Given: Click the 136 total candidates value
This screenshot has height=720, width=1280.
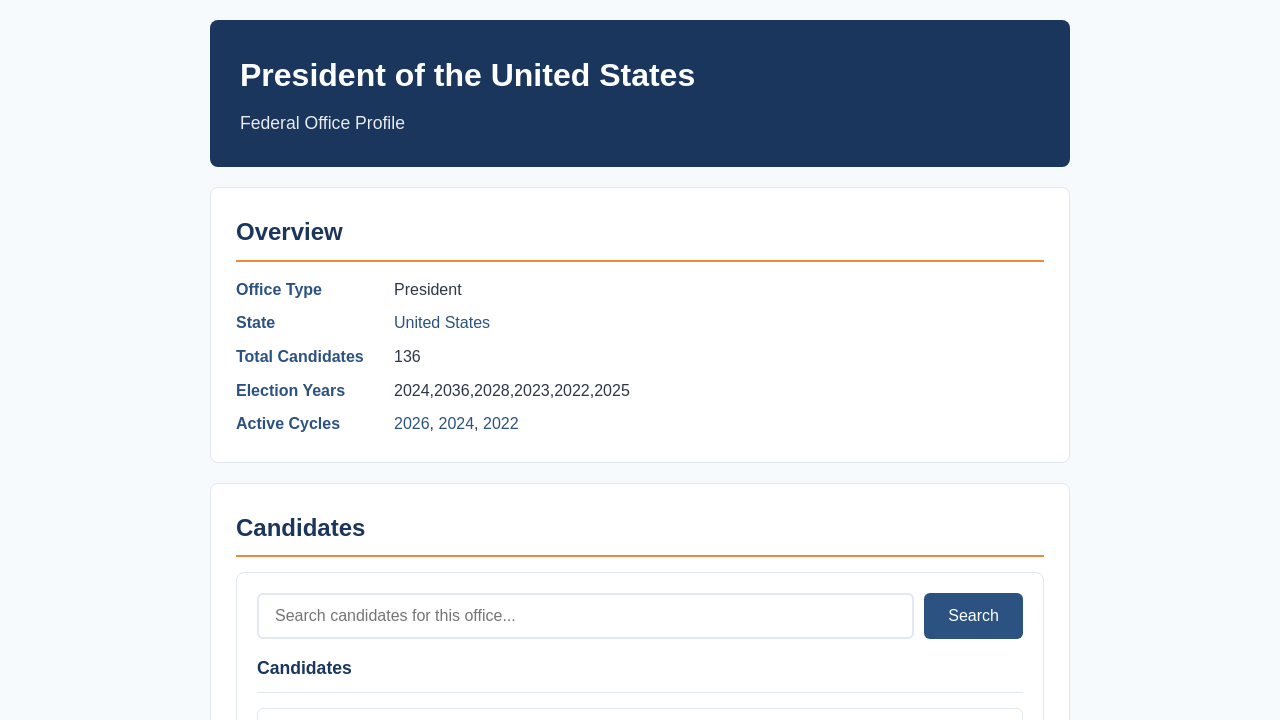Looking at the screenshot, I should coord(407,357).
